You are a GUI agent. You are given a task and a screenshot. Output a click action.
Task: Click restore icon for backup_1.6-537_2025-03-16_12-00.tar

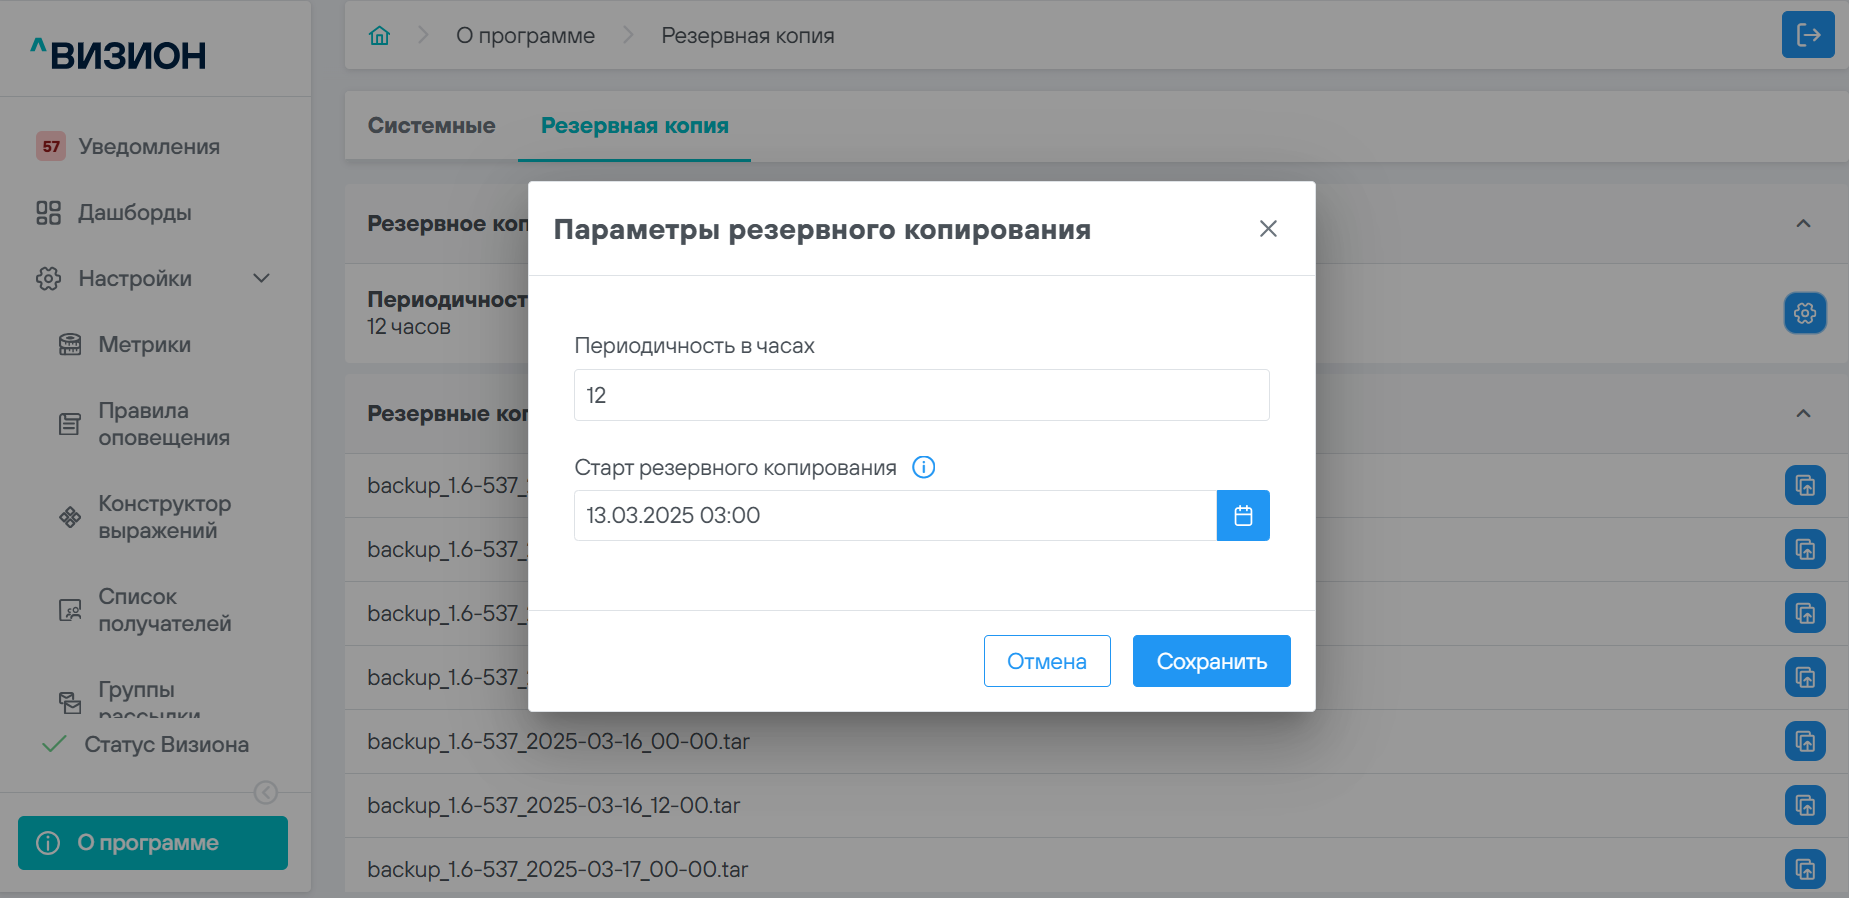(x=1804, y=806)
